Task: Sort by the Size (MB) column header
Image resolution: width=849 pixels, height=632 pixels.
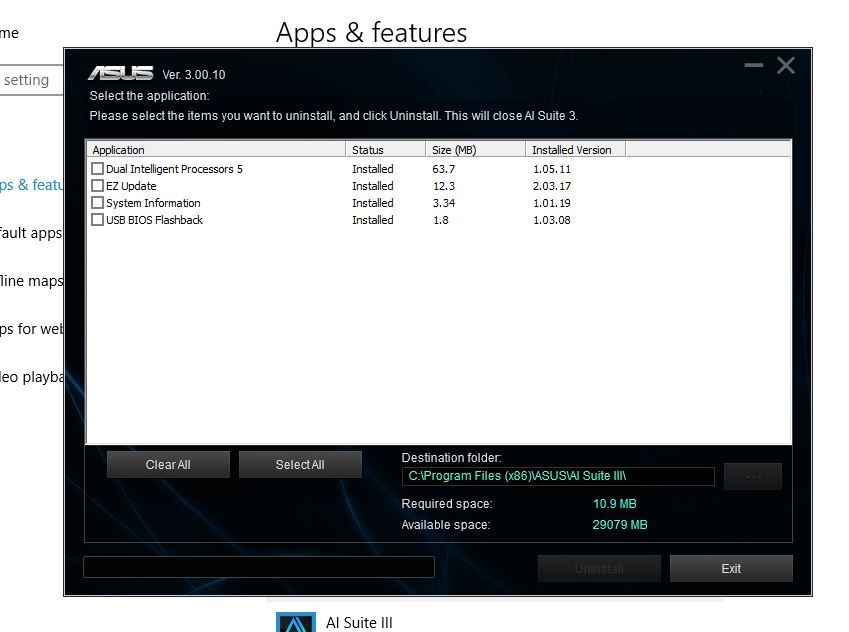Action: click(x=475, y=149)
